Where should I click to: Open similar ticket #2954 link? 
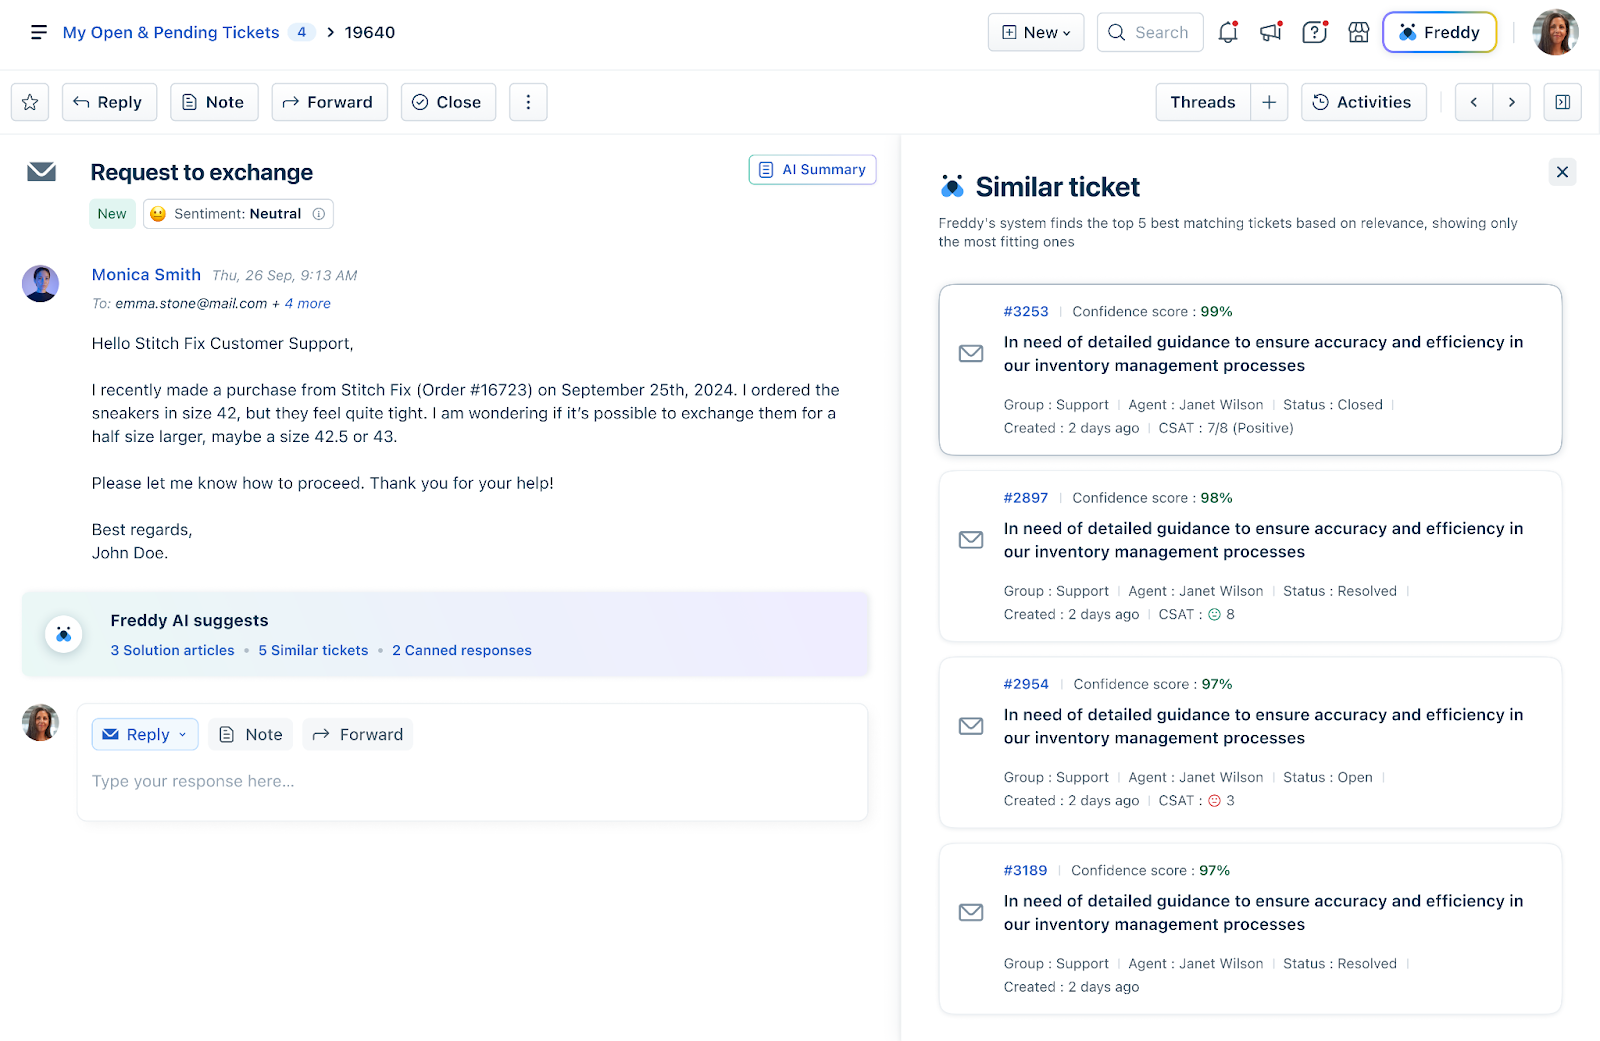(1026, 684)
